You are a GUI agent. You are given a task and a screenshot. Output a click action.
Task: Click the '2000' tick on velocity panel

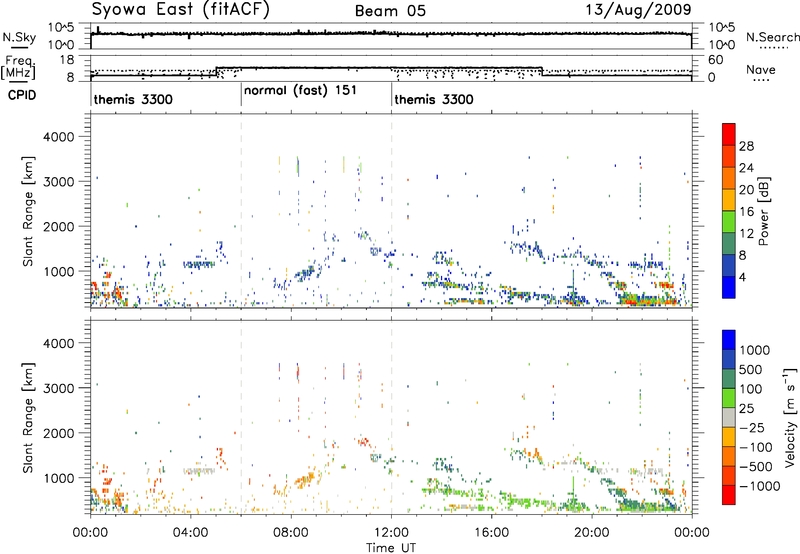click(x=58, y=433)
